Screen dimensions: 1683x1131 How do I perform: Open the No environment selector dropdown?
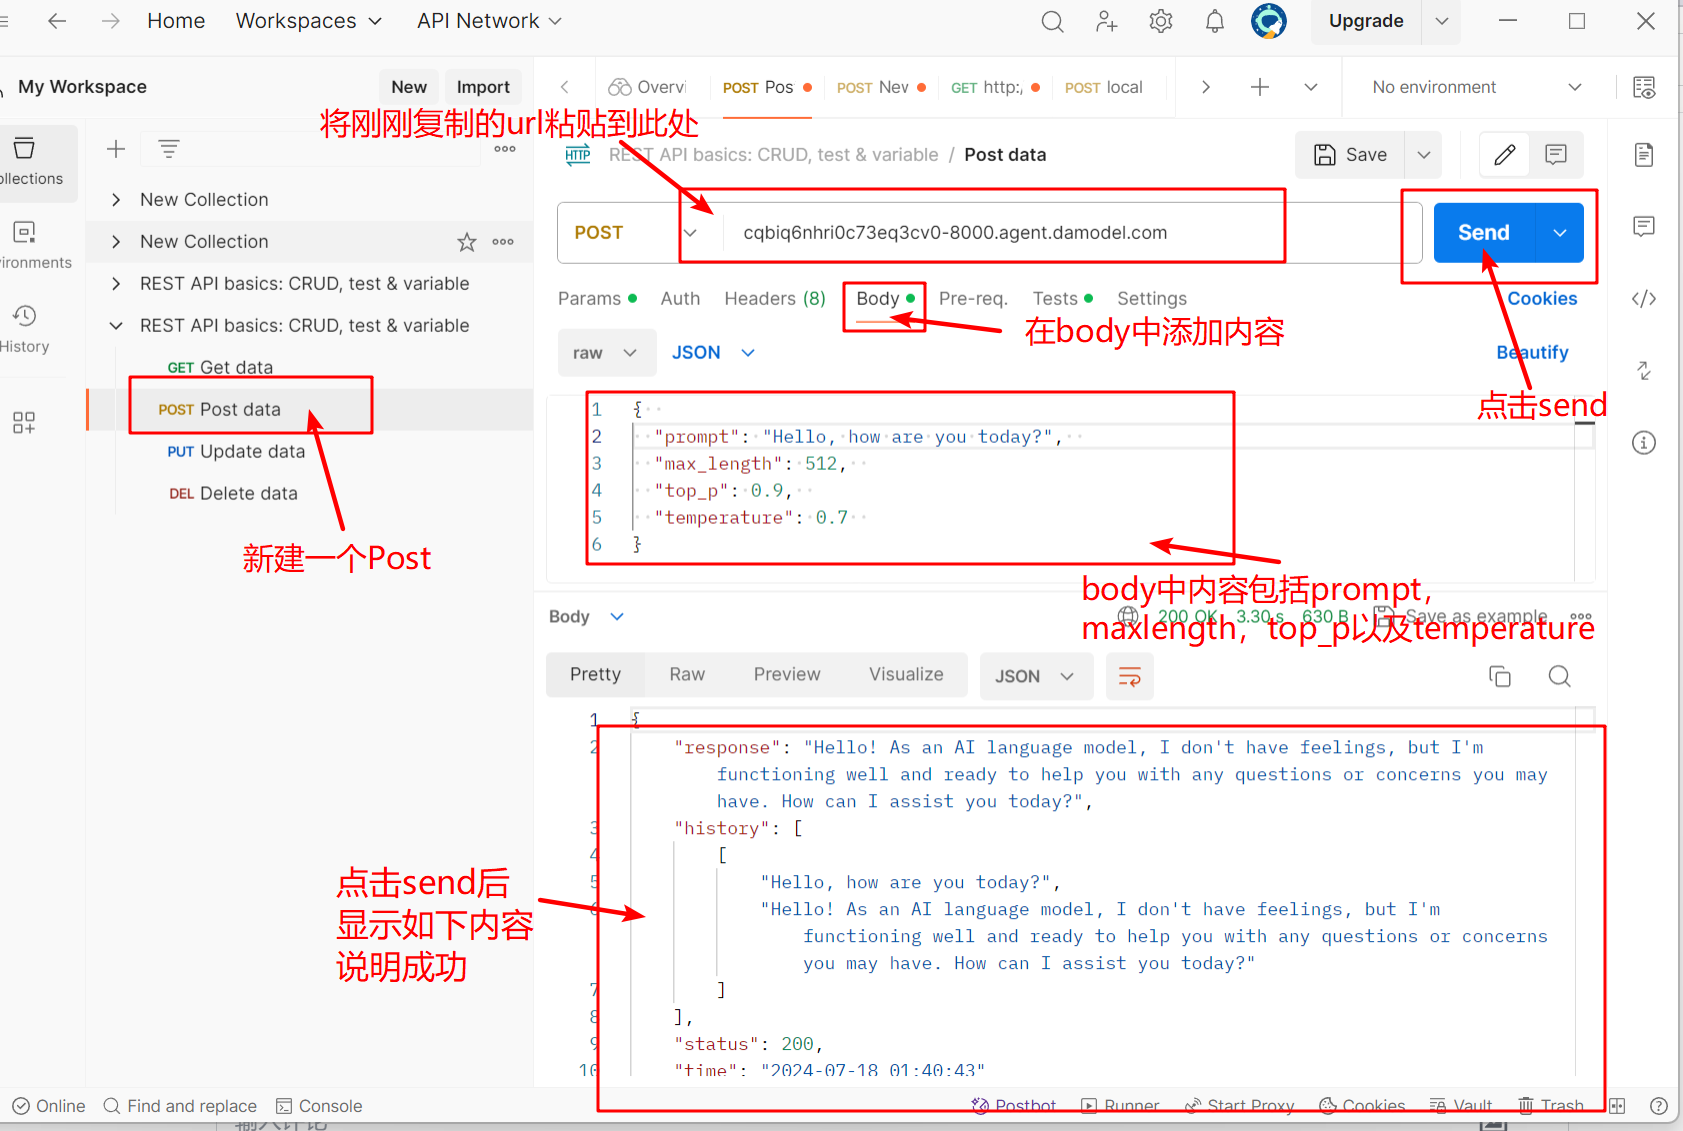tap(1476, 87)
